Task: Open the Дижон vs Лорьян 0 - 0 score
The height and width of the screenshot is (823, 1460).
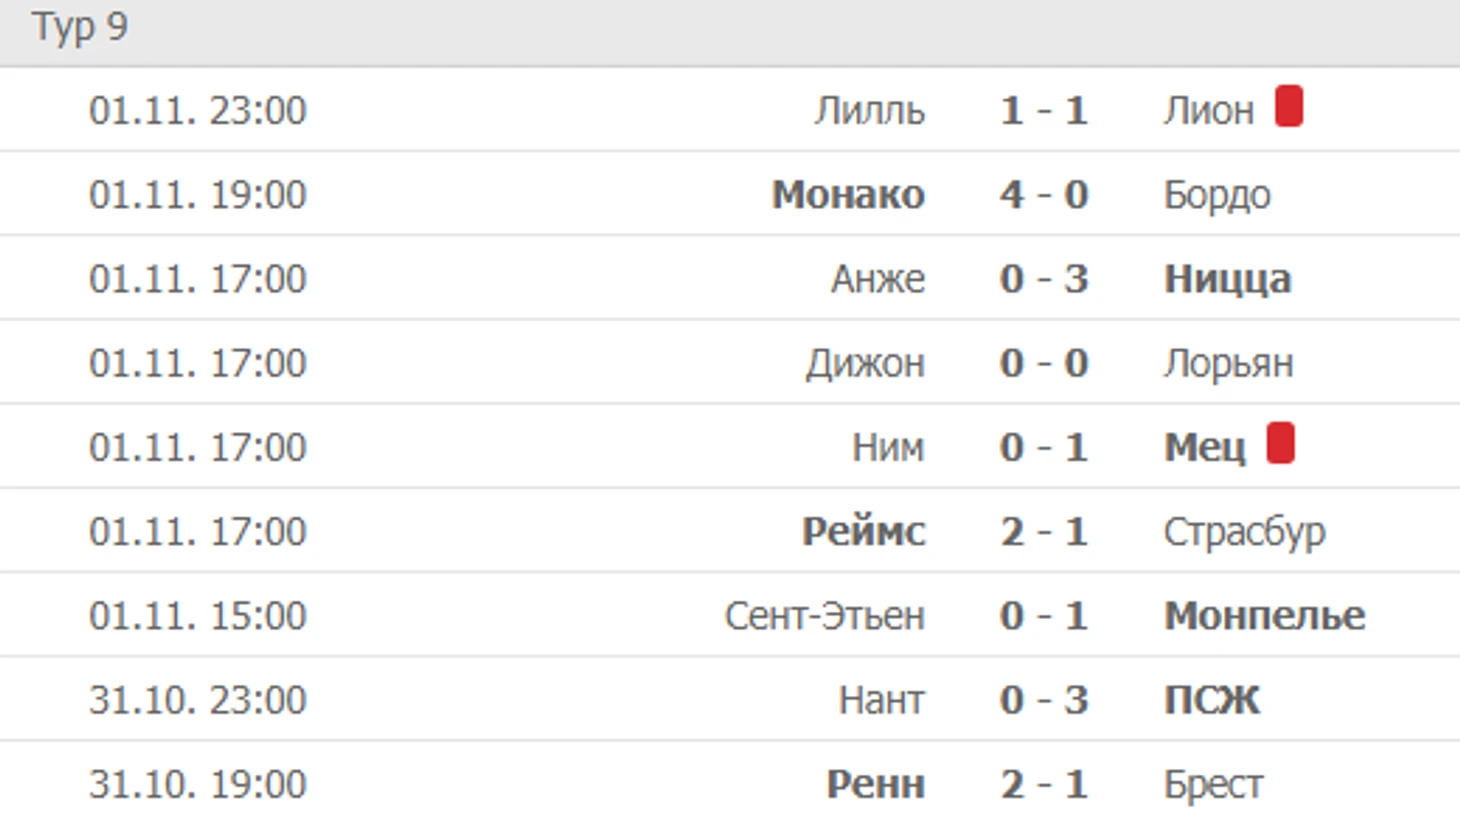Action: 1043,363
